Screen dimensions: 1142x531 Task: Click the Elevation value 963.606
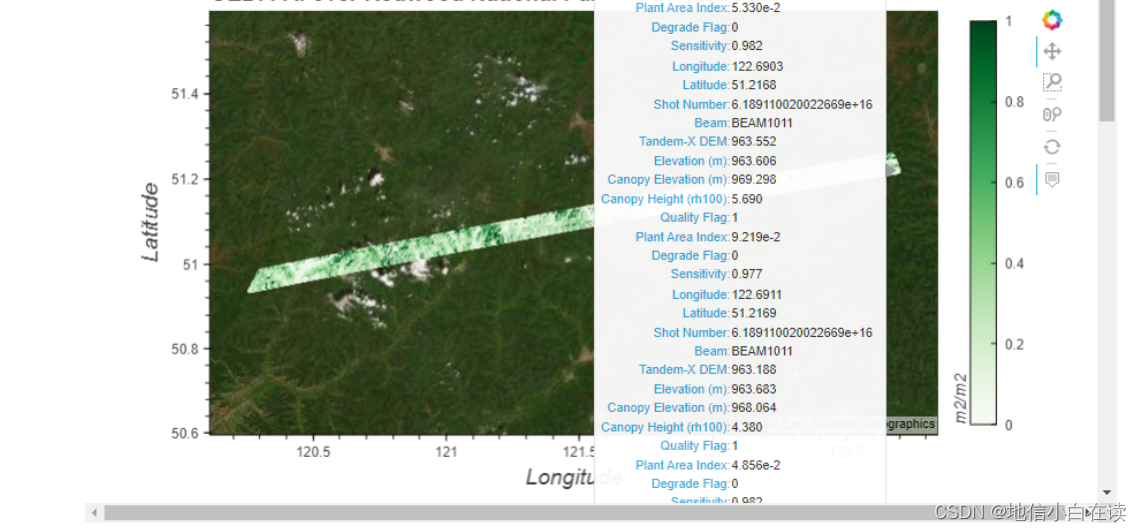coord(754,161)
